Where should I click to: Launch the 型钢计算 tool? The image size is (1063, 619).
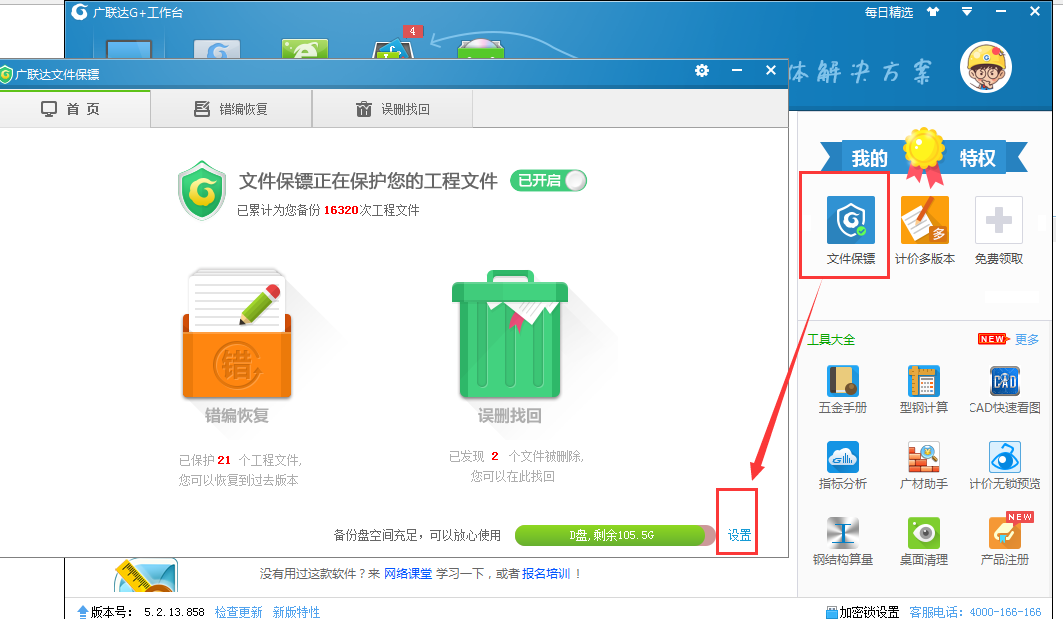923,380
